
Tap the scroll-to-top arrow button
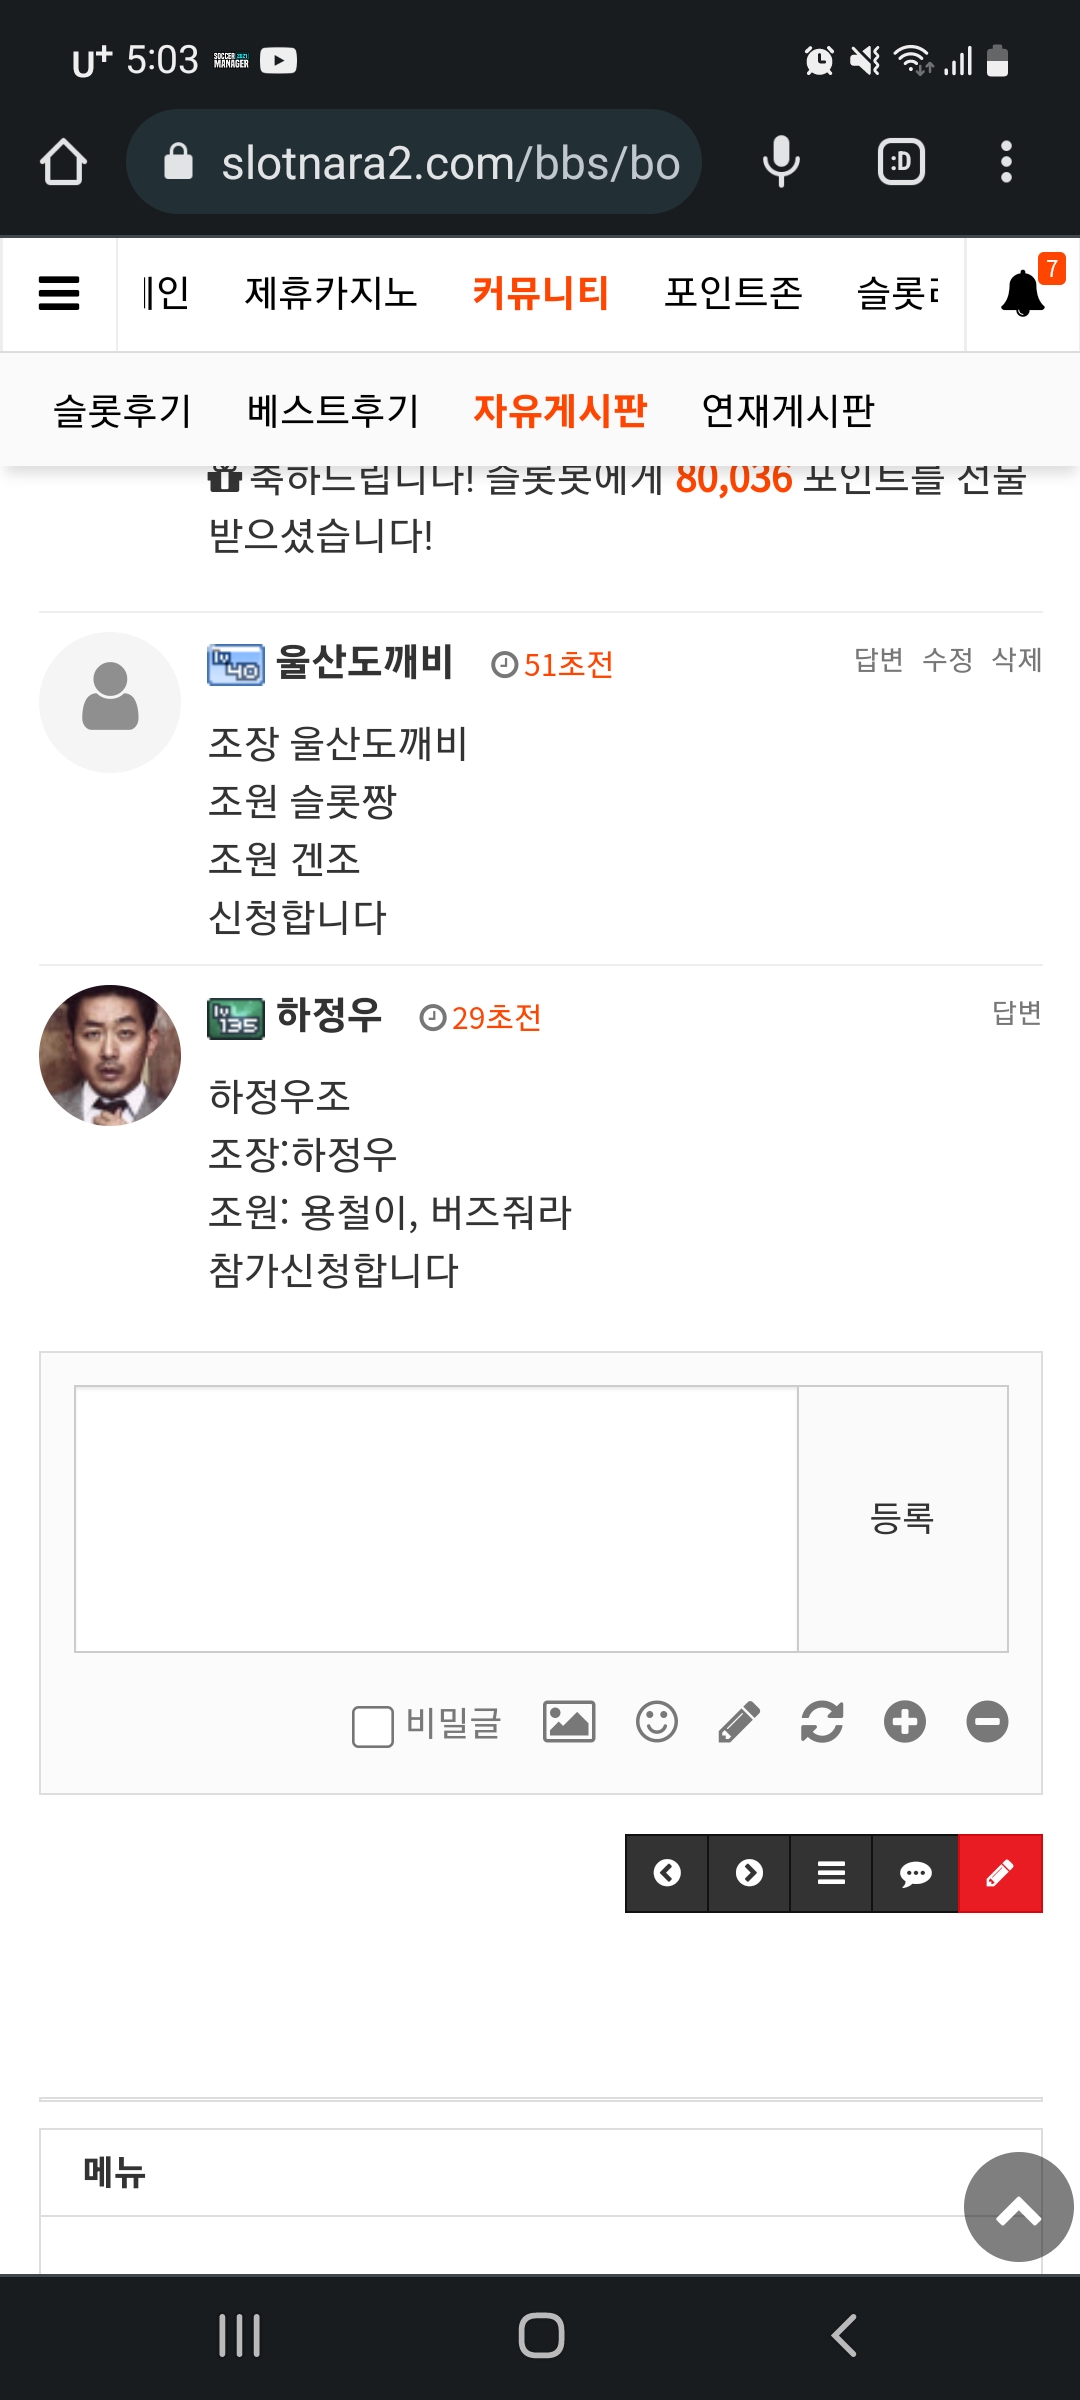click(x=1018, y=2207)
